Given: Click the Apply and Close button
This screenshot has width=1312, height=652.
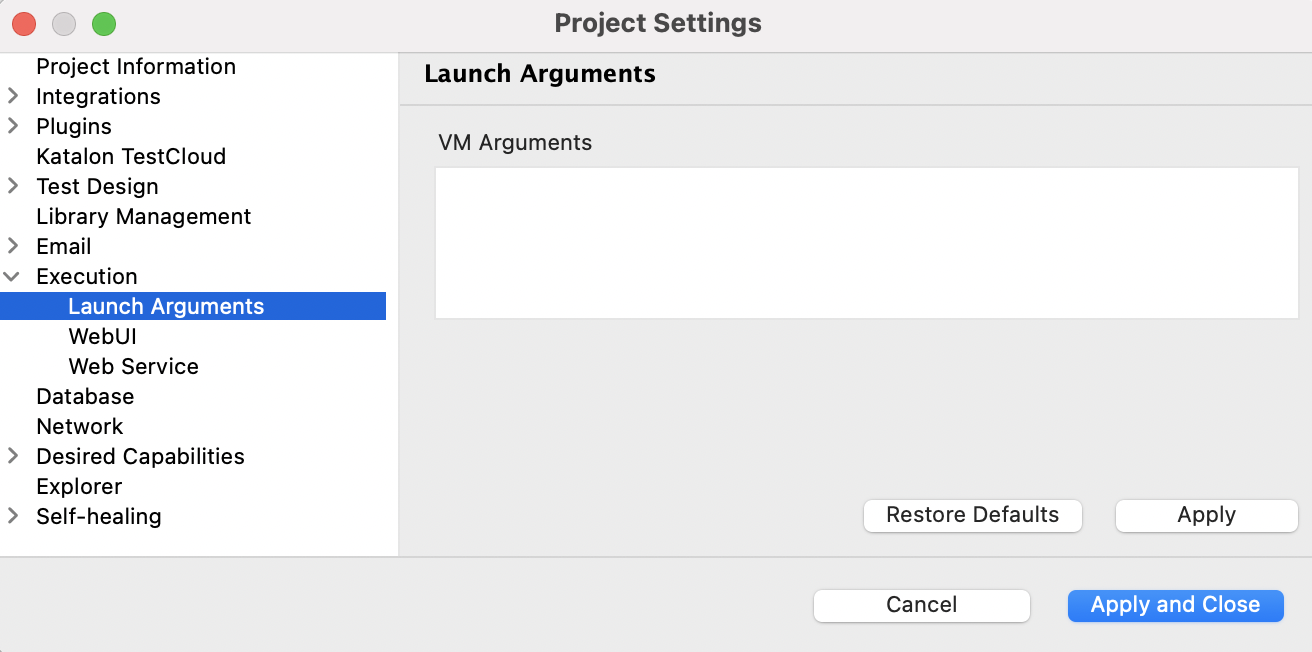Looking at the screenshot, I should tap(1176, 605).
